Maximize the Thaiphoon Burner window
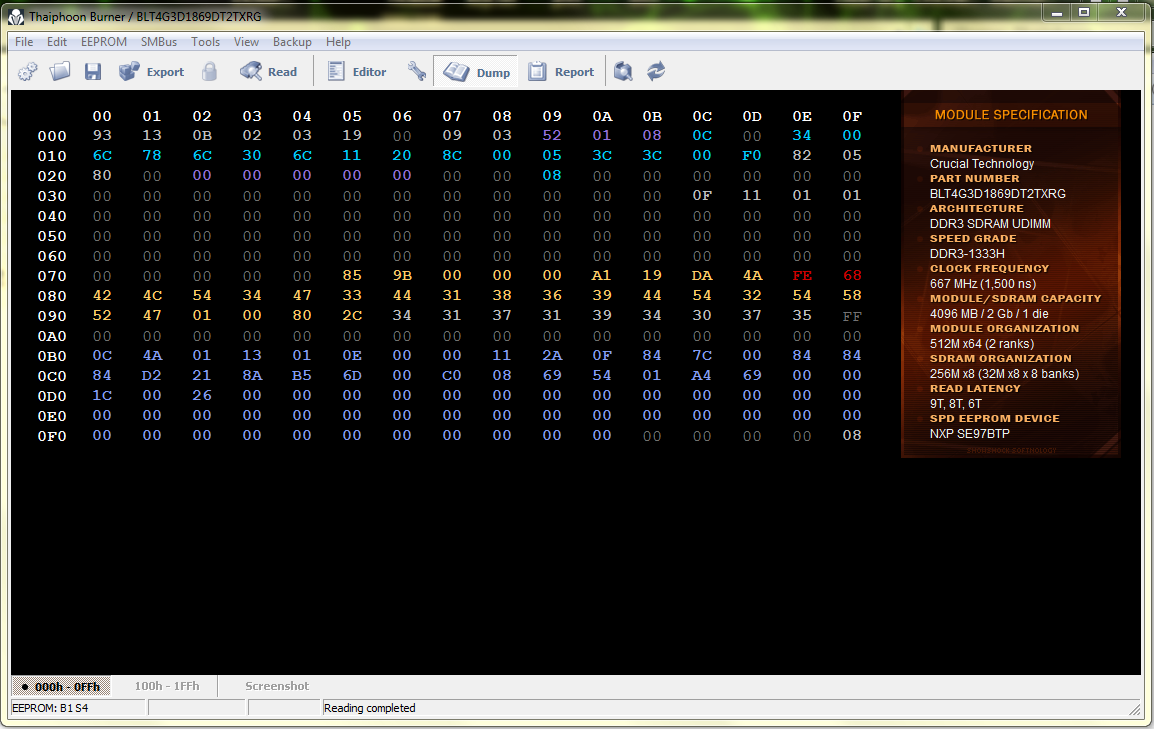 pyautogui.click(x=1084, y=13)
